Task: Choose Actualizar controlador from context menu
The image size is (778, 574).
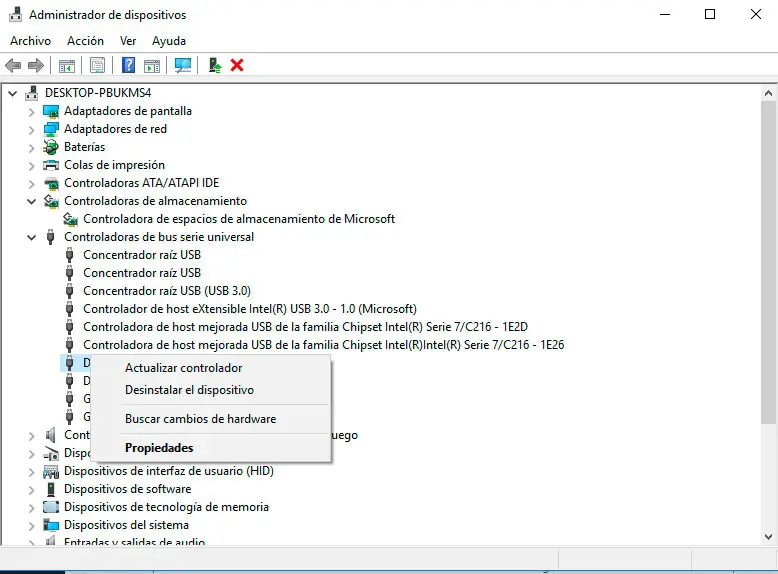Action: 210,368
